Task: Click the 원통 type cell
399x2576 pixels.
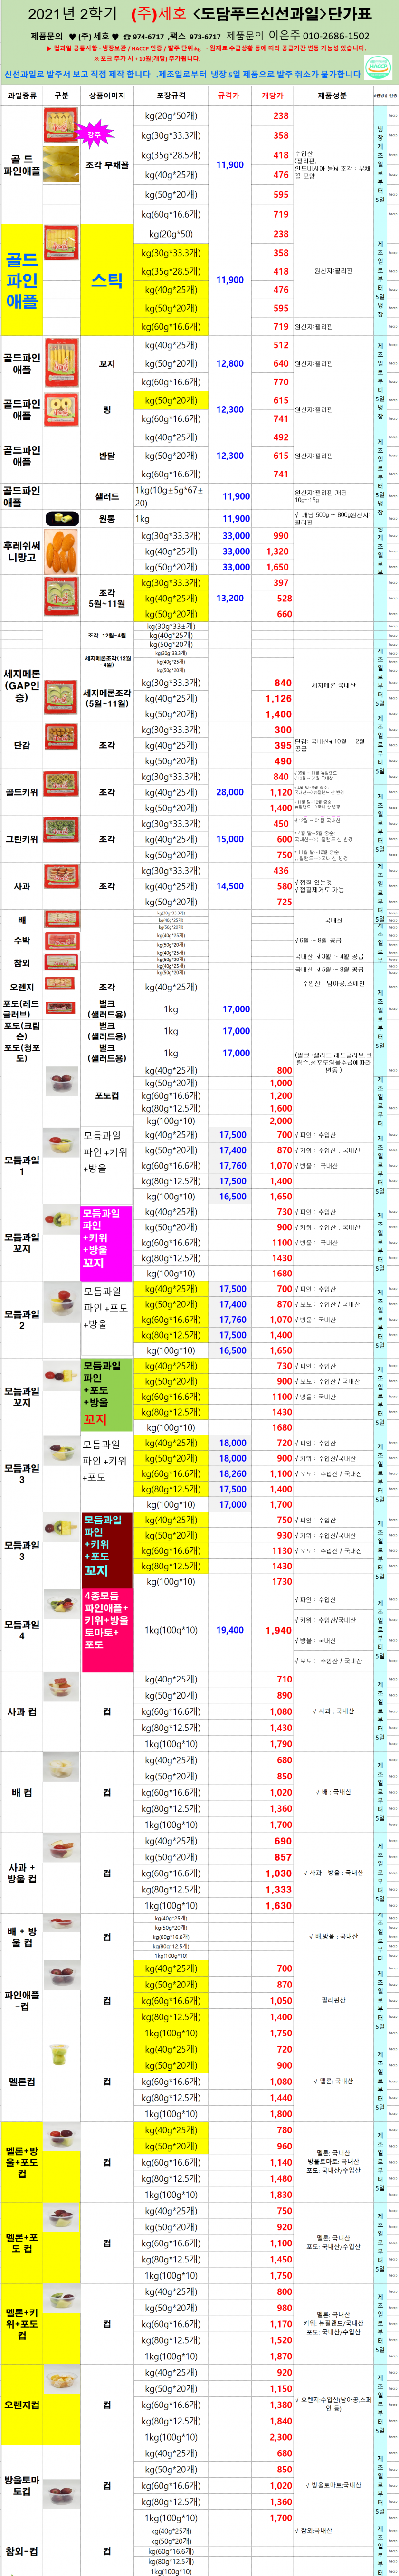Action: (x=107, y=519)
